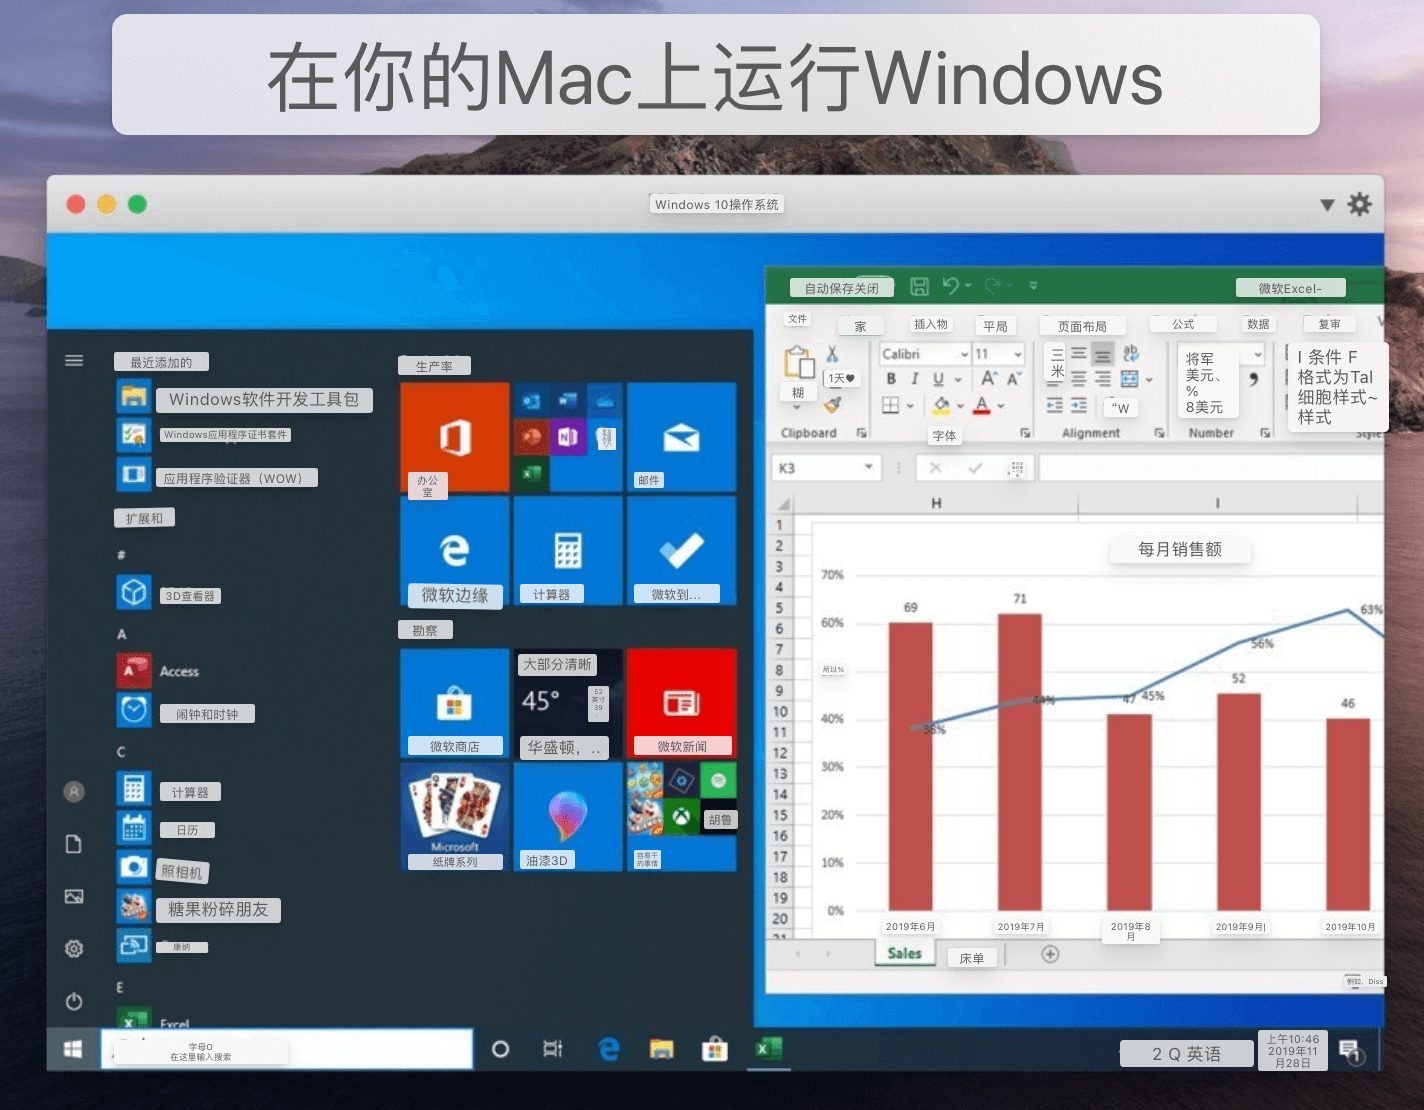Open Microsoft Store from the taskbar

coord(714,1049)
